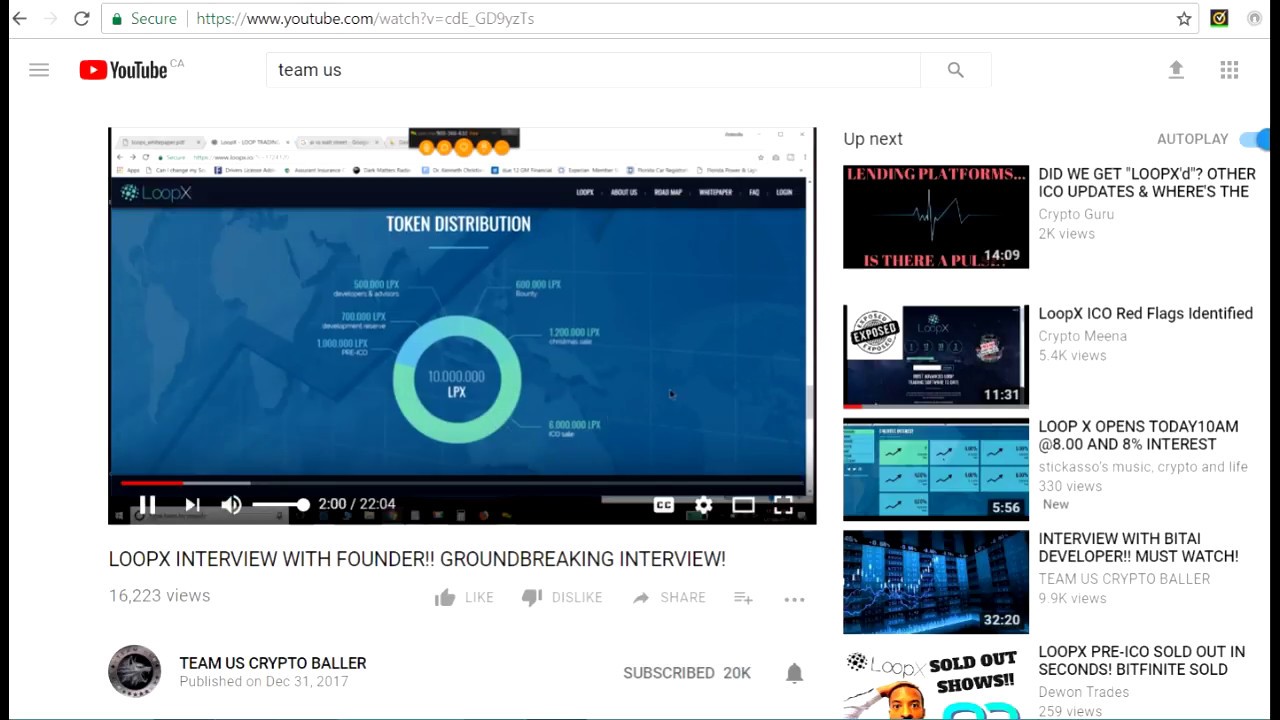Open the 'LOOP X OPENS TODAY10AM' video title
This screenshot has height=720, width=1280.
point(1138,435)
